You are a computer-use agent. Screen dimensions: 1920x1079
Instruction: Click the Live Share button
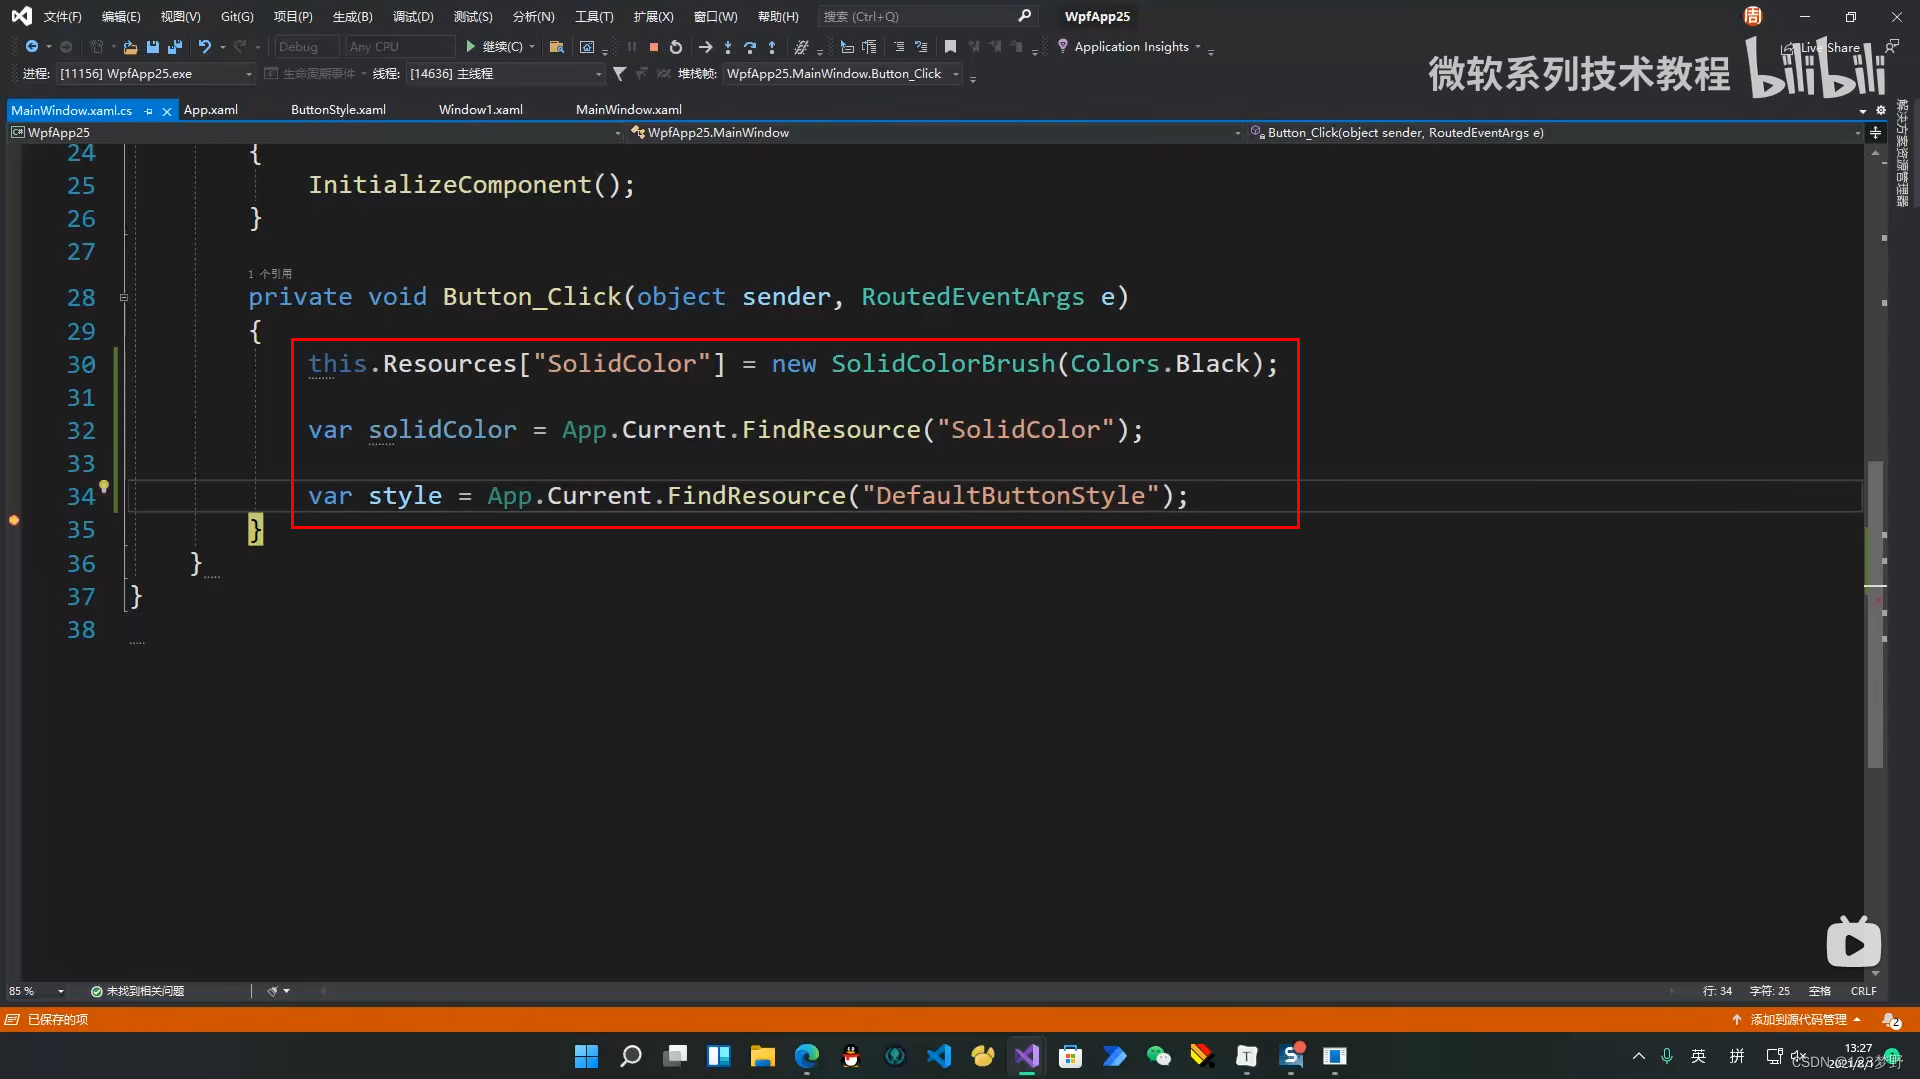1821,47
